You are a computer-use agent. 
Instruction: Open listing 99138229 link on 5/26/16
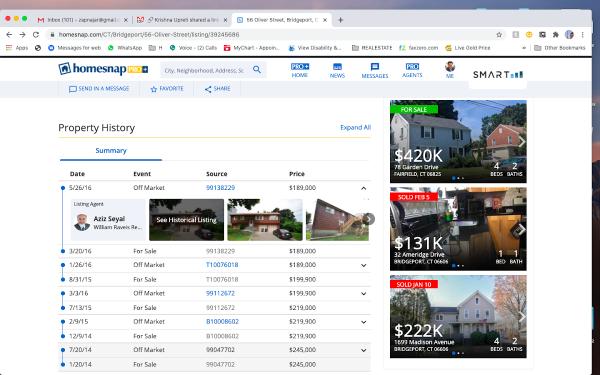pyautogui.click(x=220, y=188)
